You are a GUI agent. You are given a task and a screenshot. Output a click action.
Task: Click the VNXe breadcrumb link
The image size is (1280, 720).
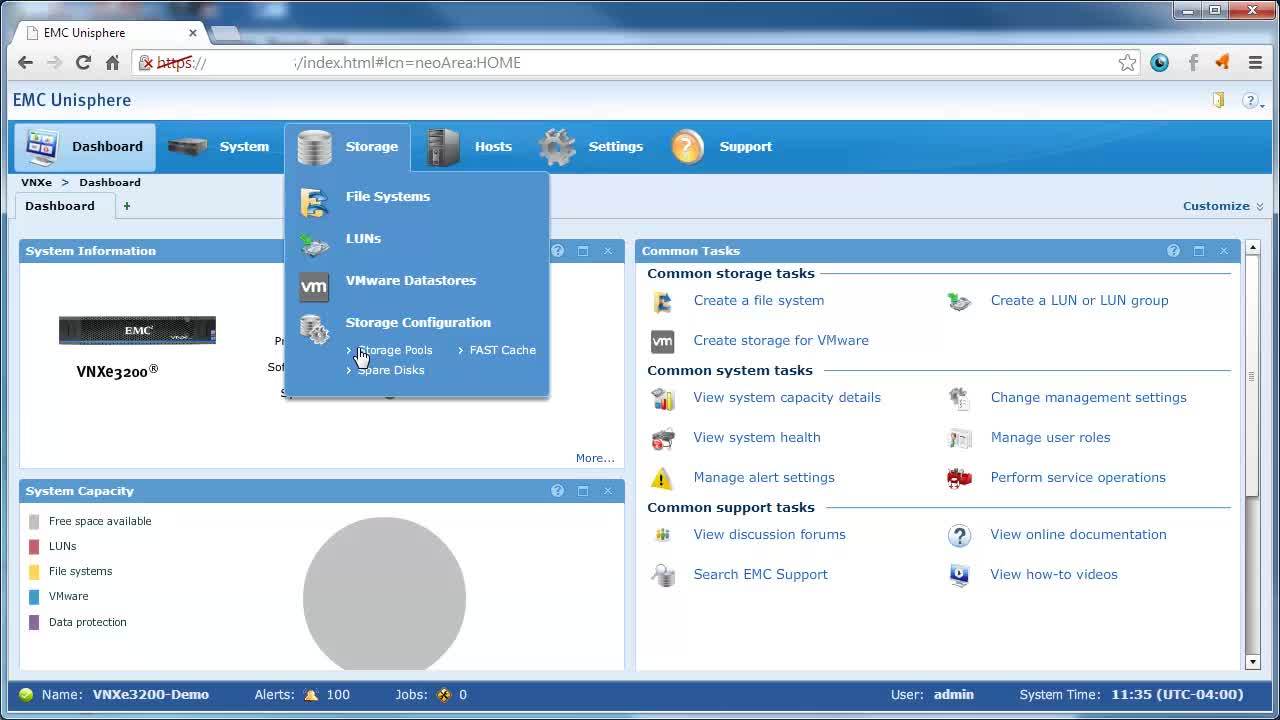pyautogui.click(x=36, y=182)
